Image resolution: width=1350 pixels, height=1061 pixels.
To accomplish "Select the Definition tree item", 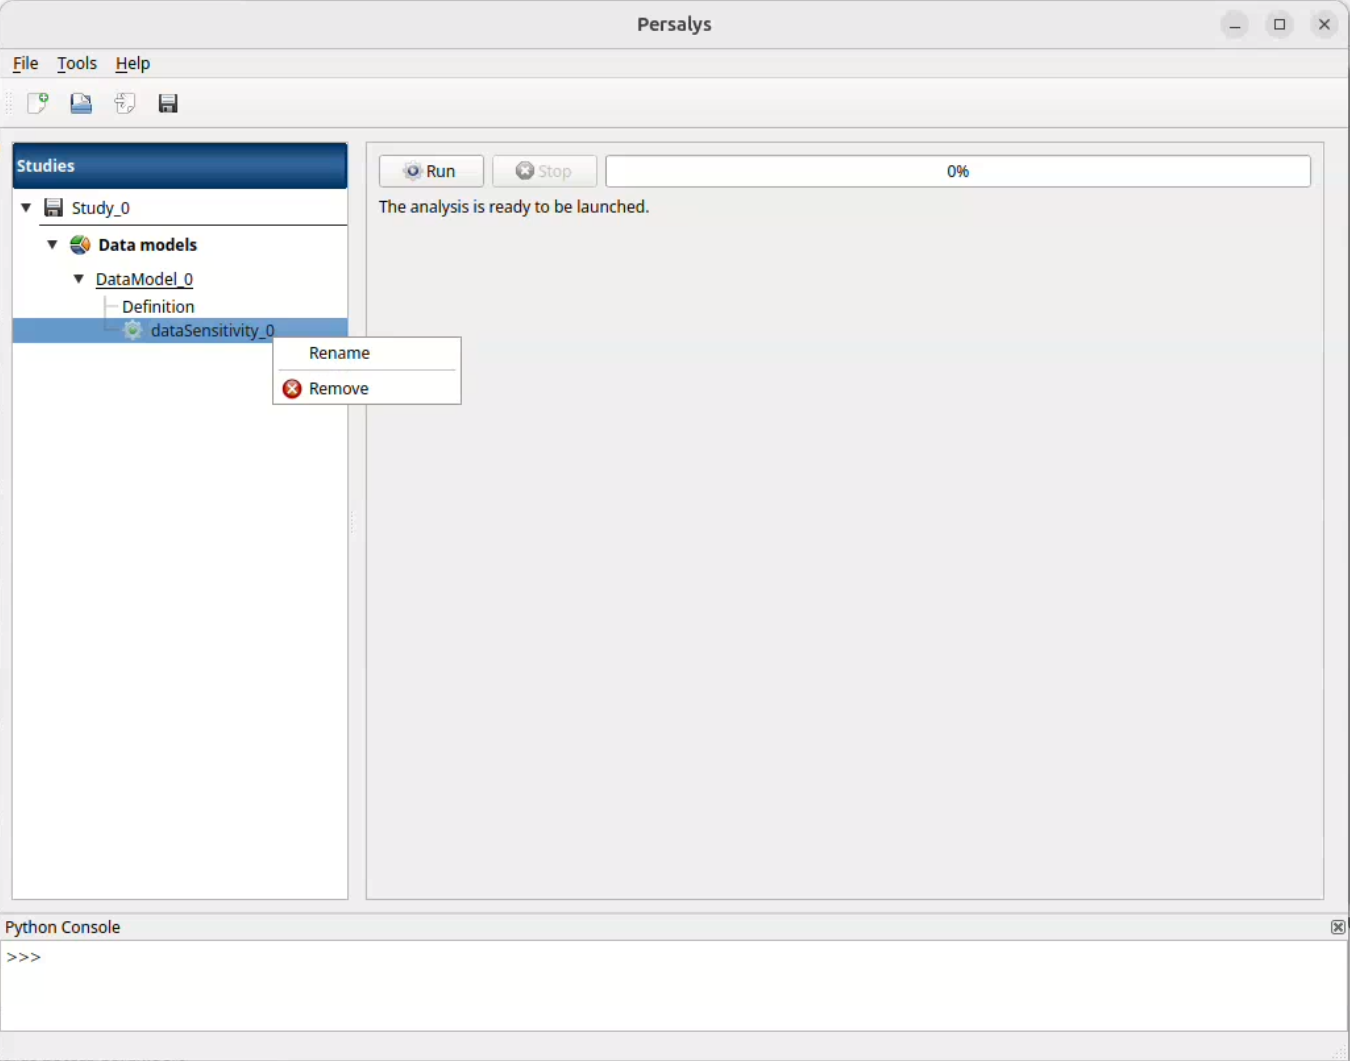I will tap(158, 307).
